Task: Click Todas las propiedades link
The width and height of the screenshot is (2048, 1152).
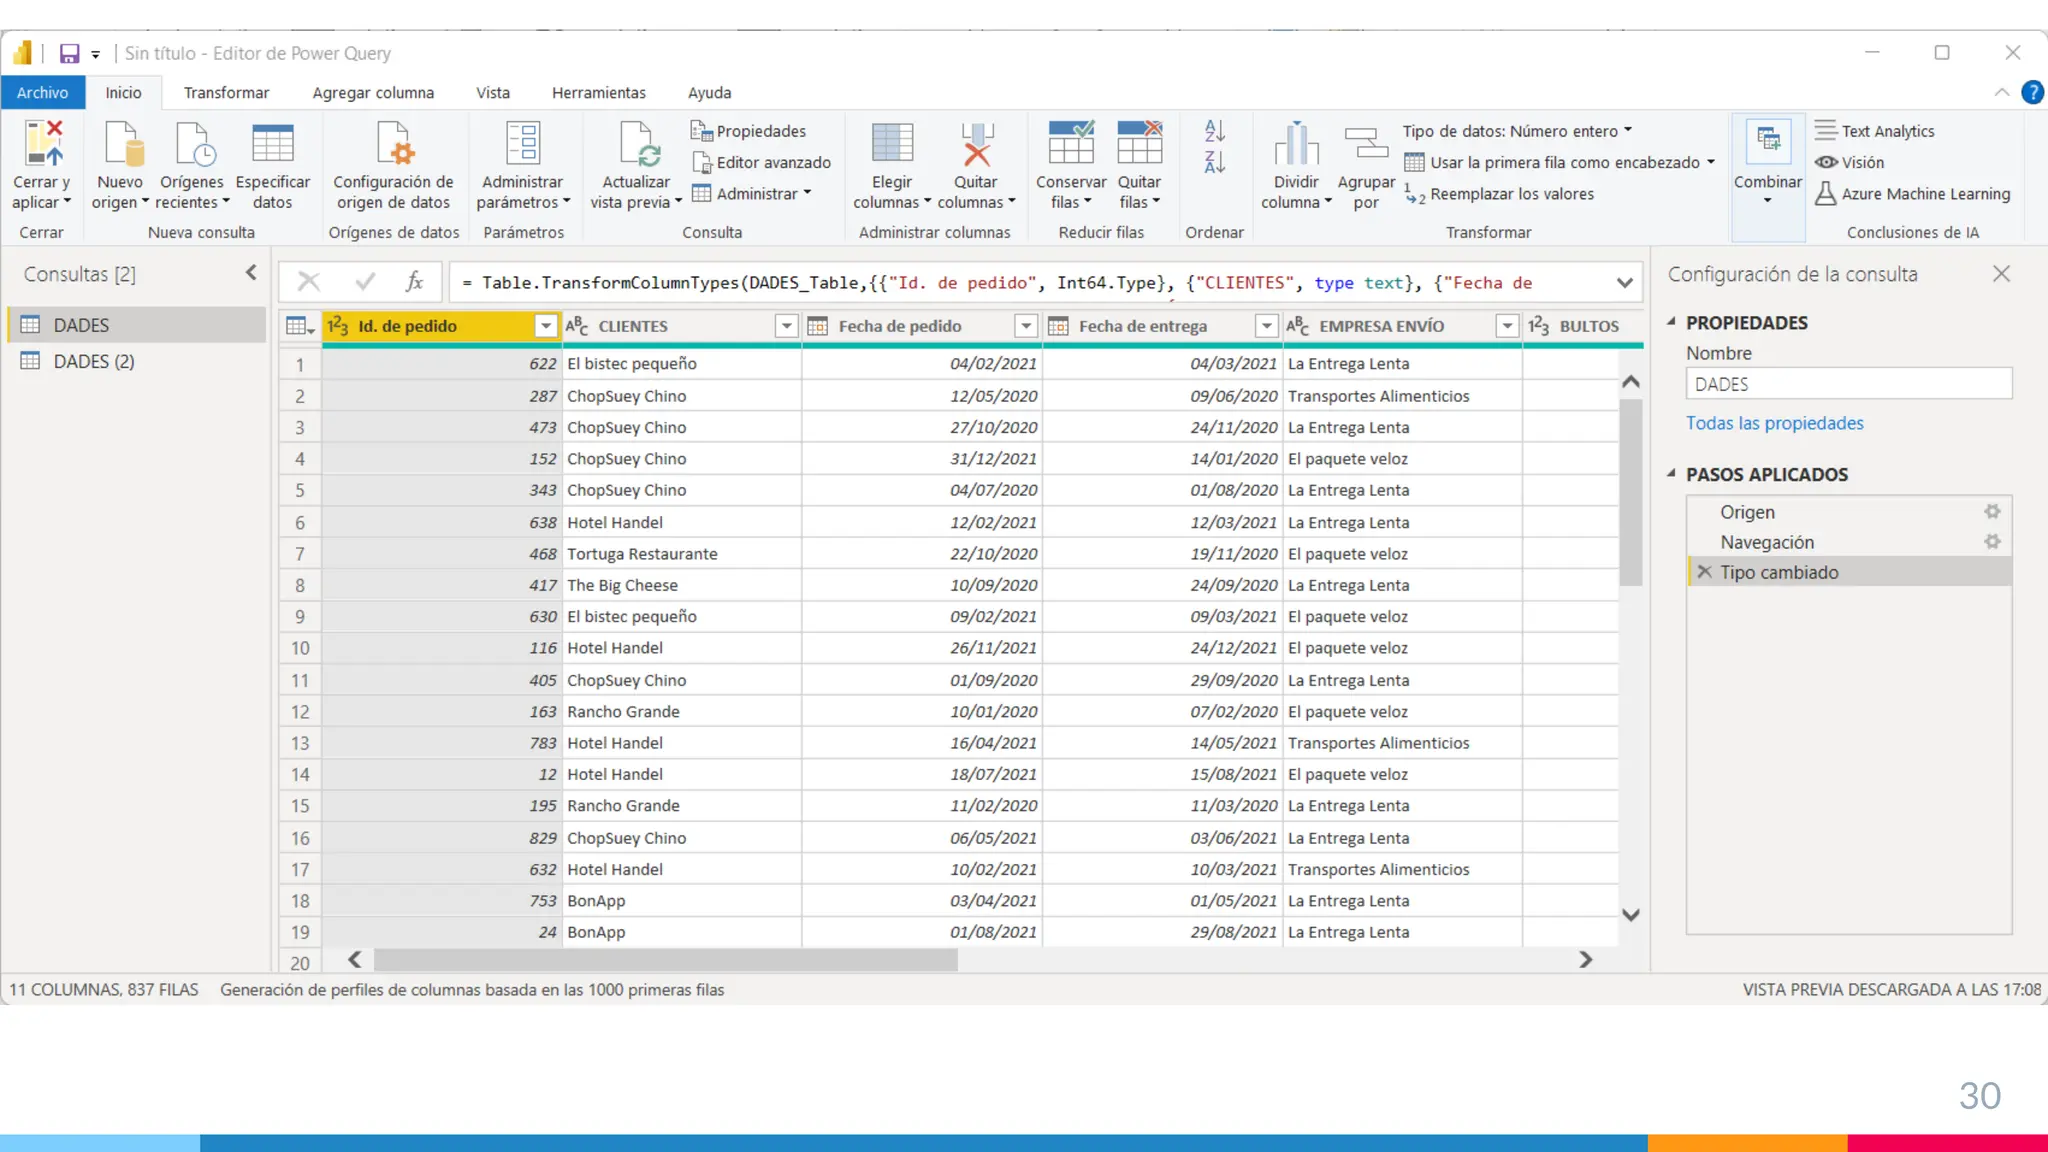Action: pyautogui.click(x=1774, y=423)
